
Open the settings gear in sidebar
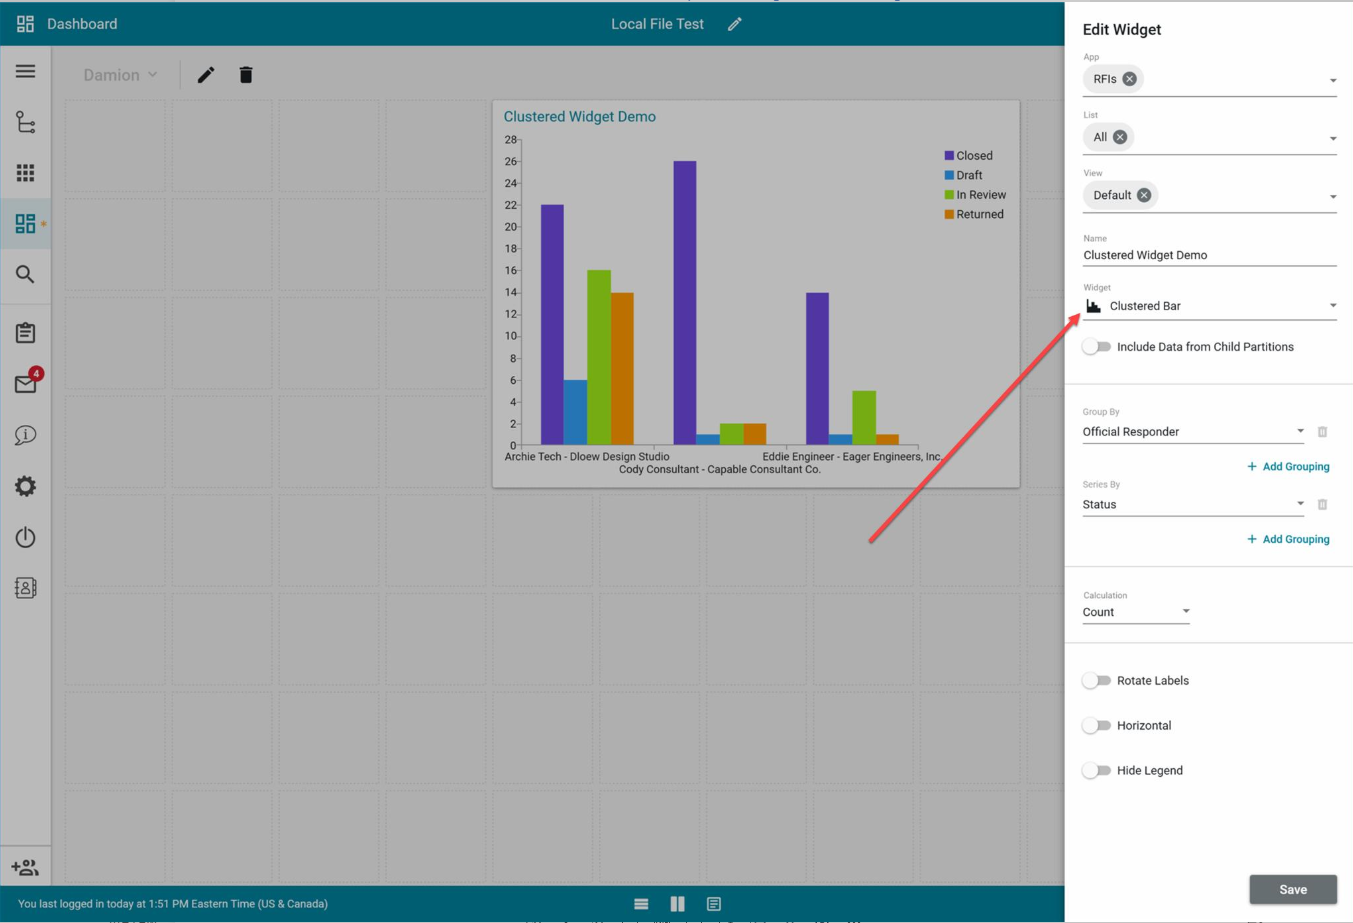[25, 486]
